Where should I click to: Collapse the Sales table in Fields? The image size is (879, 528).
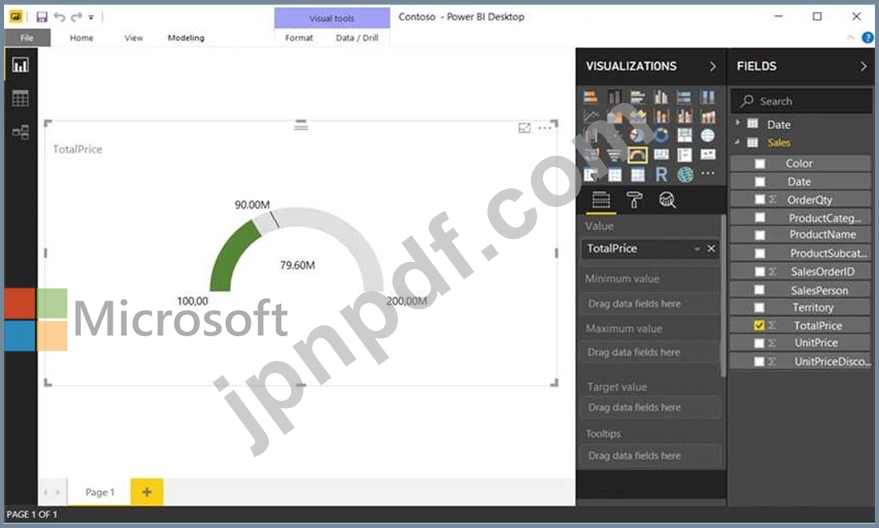pyautogui.click(x=738, y=142)
